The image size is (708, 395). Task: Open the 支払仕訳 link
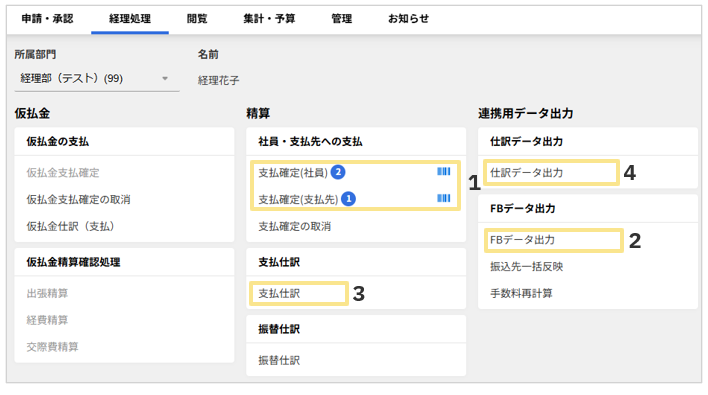pyautogui.click(x=279, y=293)
